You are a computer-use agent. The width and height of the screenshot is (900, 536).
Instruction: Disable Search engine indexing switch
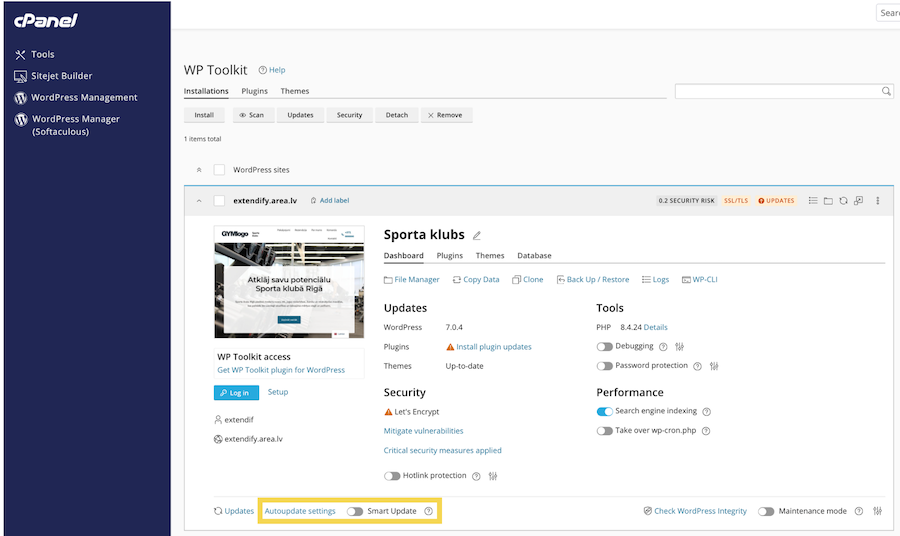click(x=604, y=411)
